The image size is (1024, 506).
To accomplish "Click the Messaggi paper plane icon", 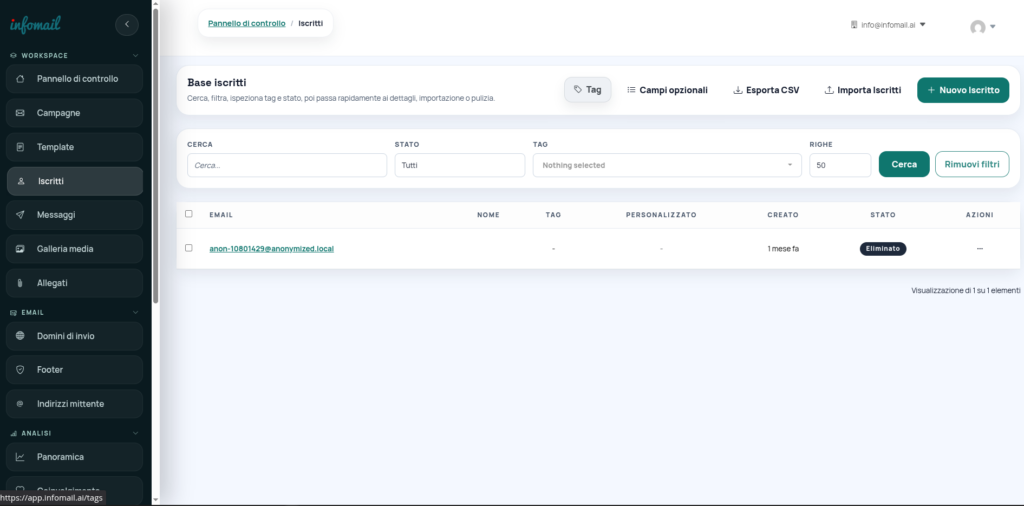I will pyautogui.click(x=20, y=215).
